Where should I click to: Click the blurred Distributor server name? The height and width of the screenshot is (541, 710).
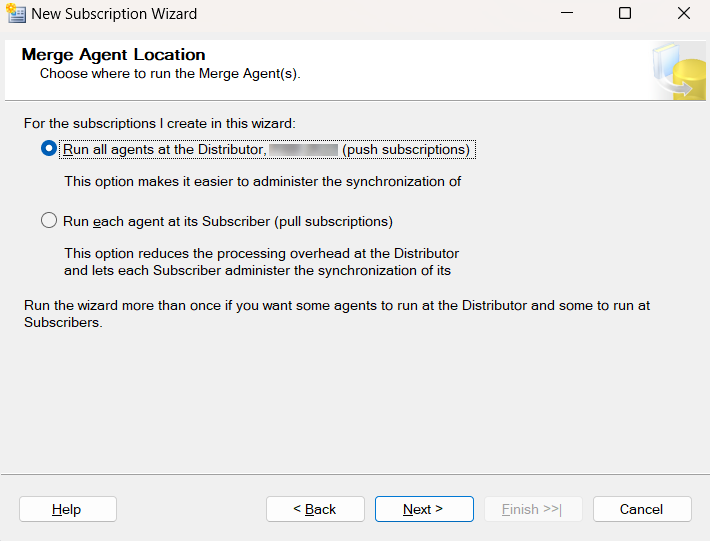[x=304, y=150]
